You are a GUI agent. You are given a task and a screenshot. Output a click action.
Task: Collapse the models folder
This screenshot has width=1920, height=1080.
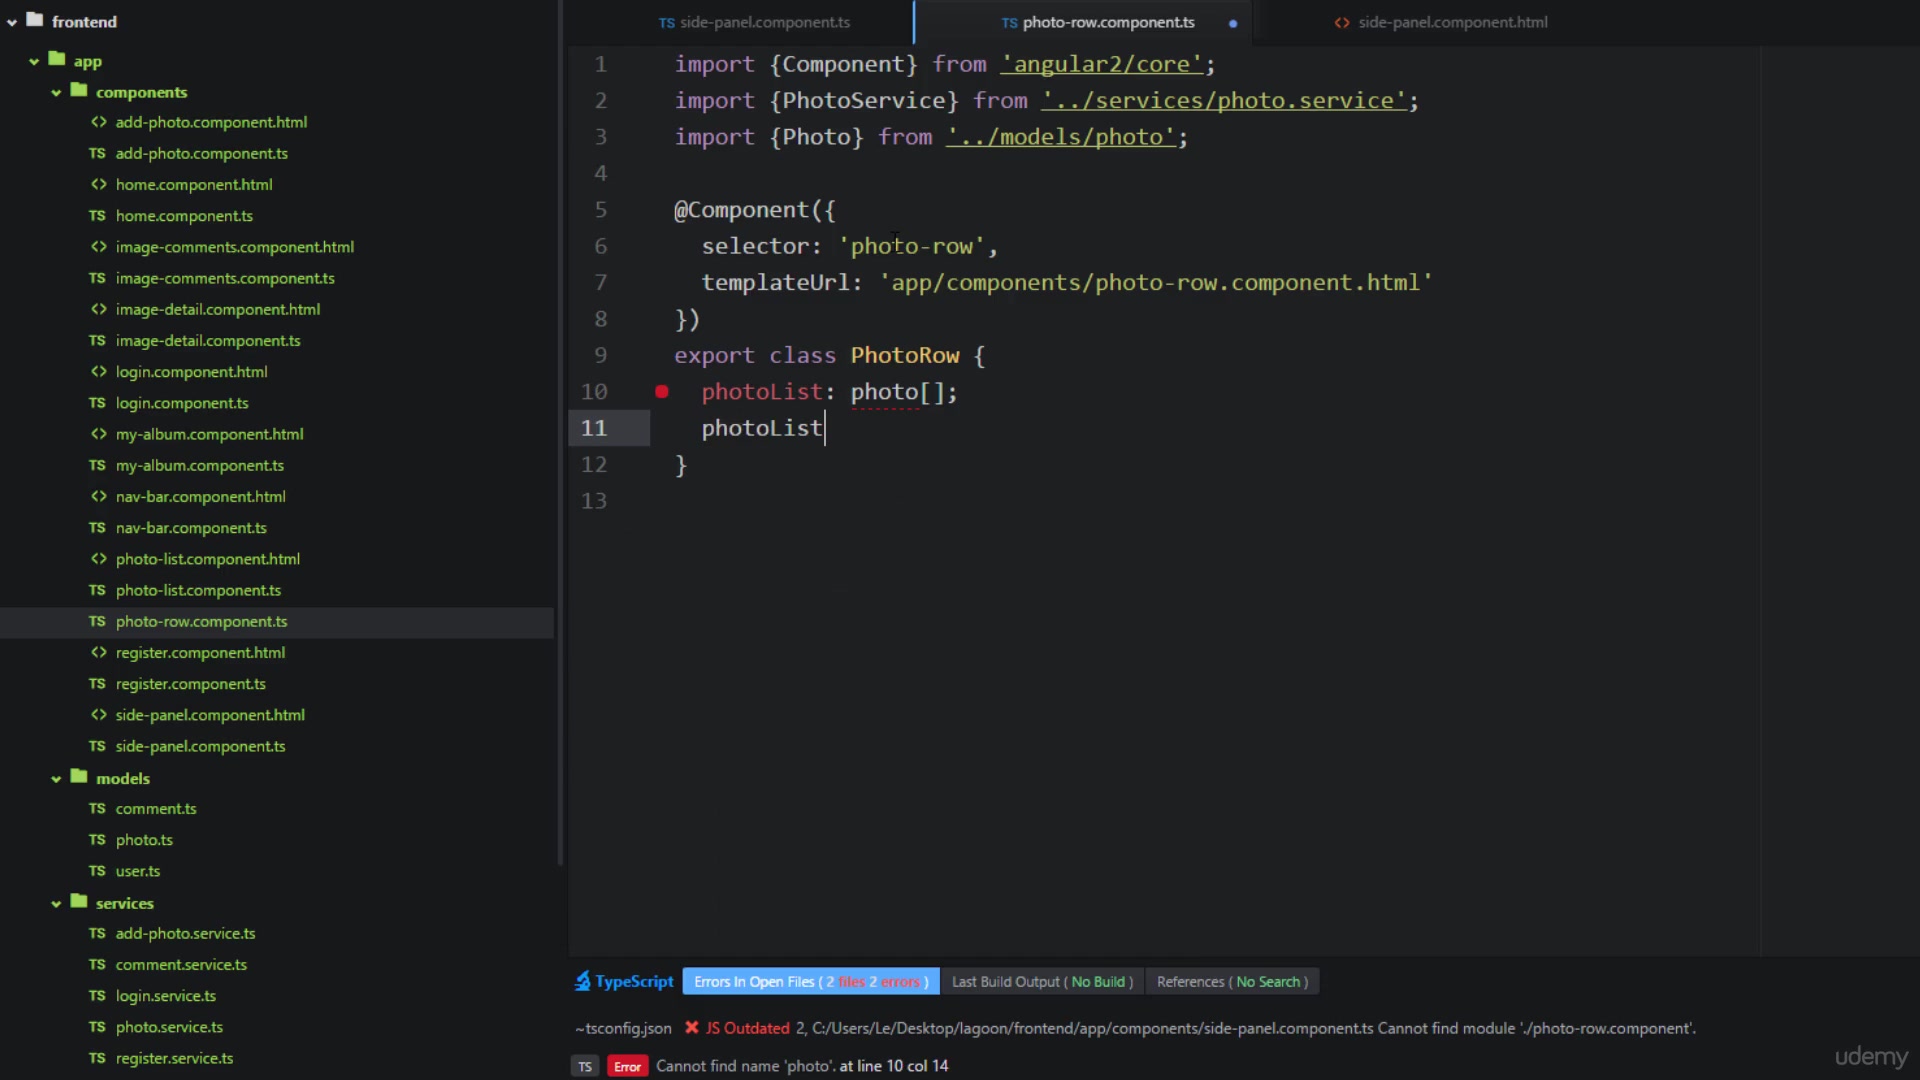tap(56, 779)
